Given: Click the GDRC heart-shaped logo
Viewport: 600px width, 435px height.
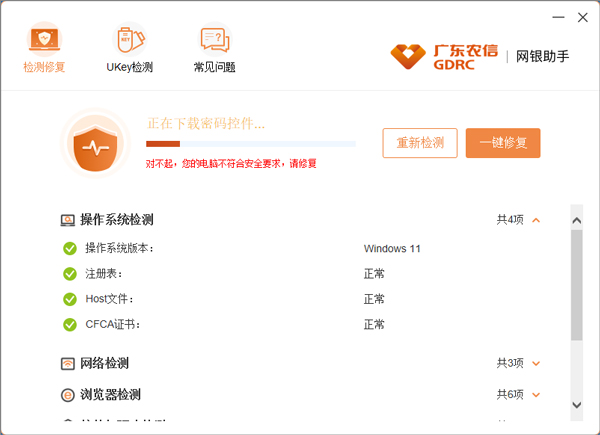Looking at the screenshot, I should [x=408, y=57].
